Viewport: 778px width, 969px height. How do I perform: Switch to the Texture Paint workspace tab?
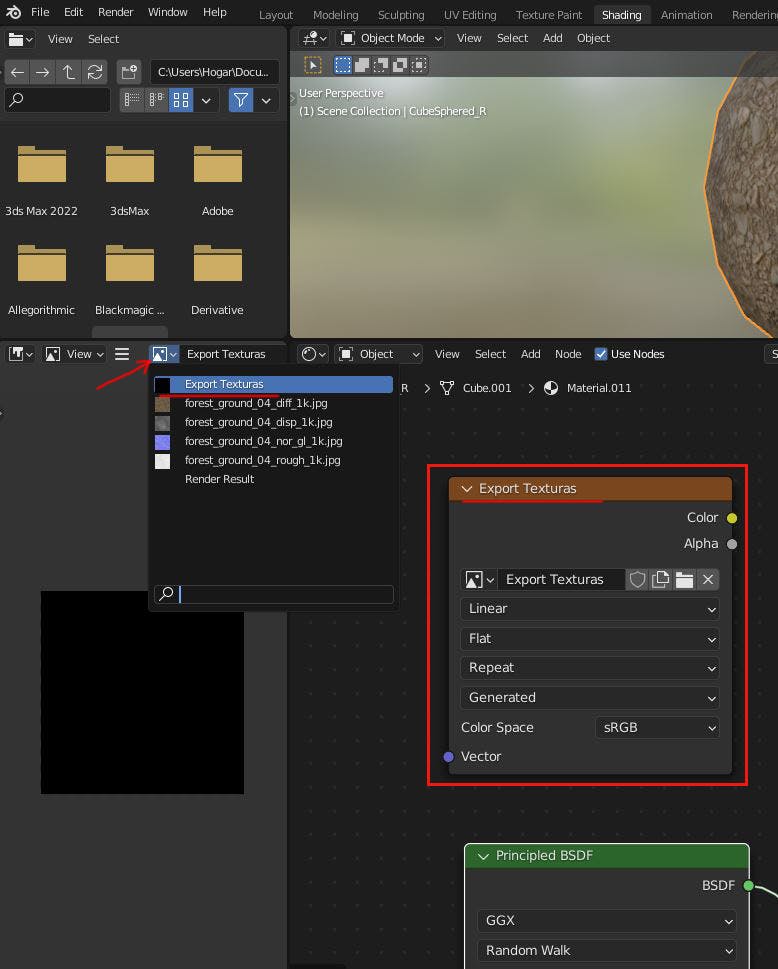pyautogui.click(x=548, y=15)
